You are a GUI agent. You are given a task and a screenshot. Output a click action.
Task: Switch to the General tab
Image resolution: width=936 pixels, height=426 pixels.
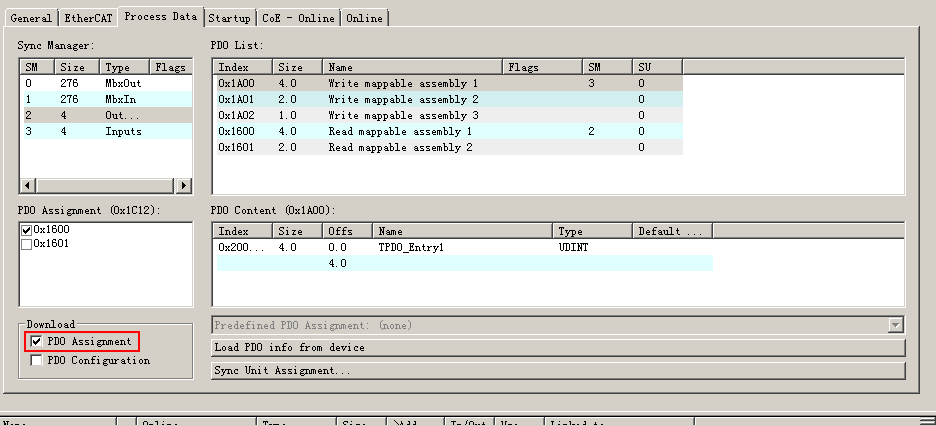[31, 18]
